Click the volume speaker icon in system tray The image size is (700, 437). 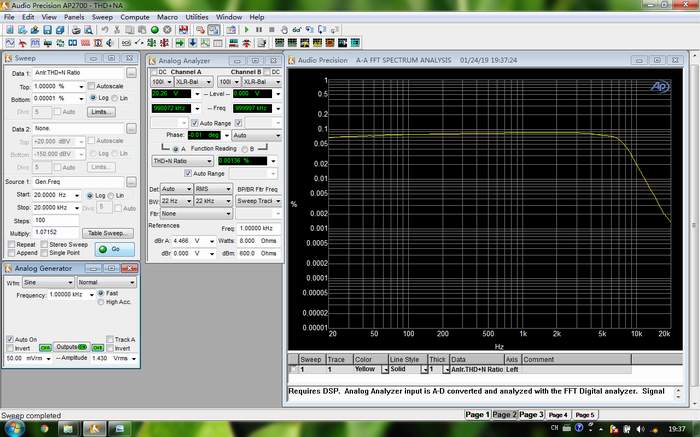tap(640, 429)
